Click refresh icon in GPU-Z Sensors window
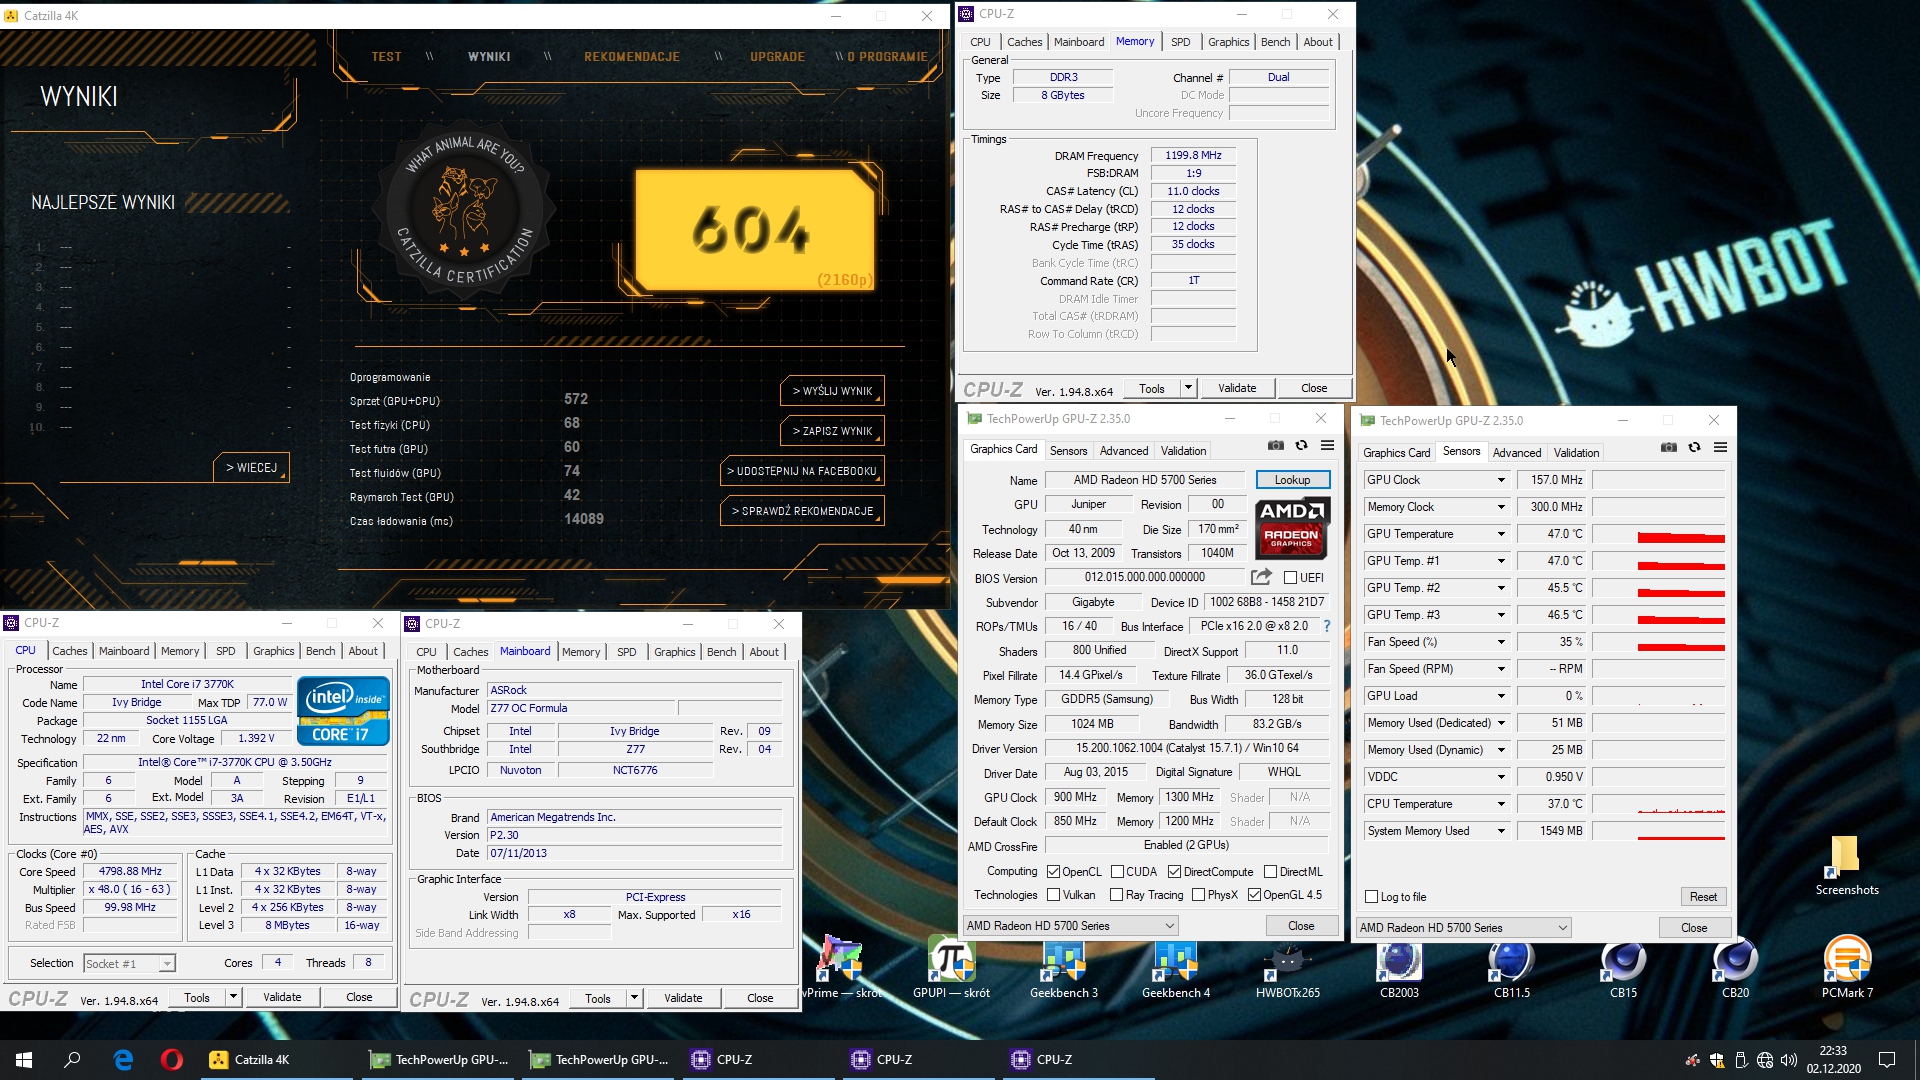Viewport: 1920px width, 1080px height. coord(1695,448)
